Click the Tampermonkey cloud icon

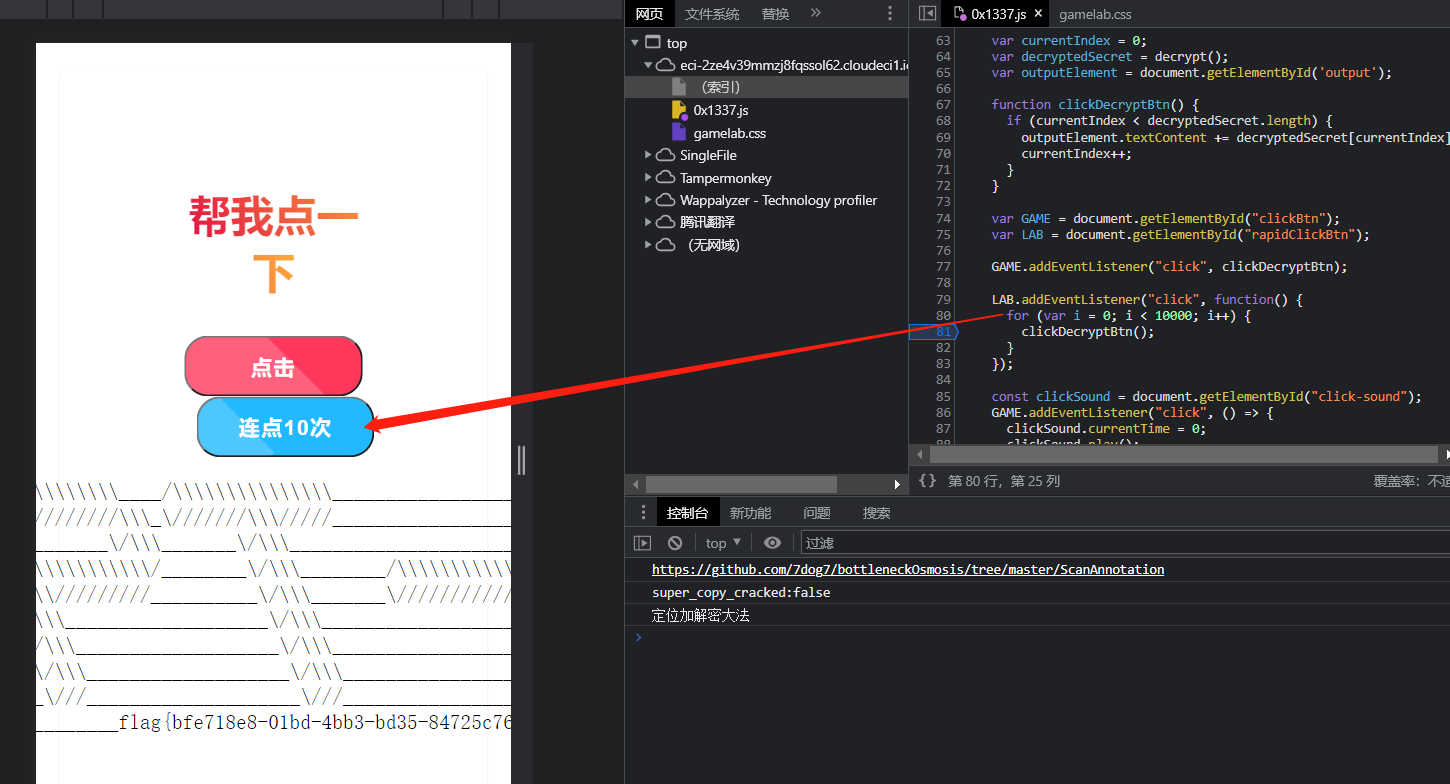pyautogui.click(x=666, y=178)
